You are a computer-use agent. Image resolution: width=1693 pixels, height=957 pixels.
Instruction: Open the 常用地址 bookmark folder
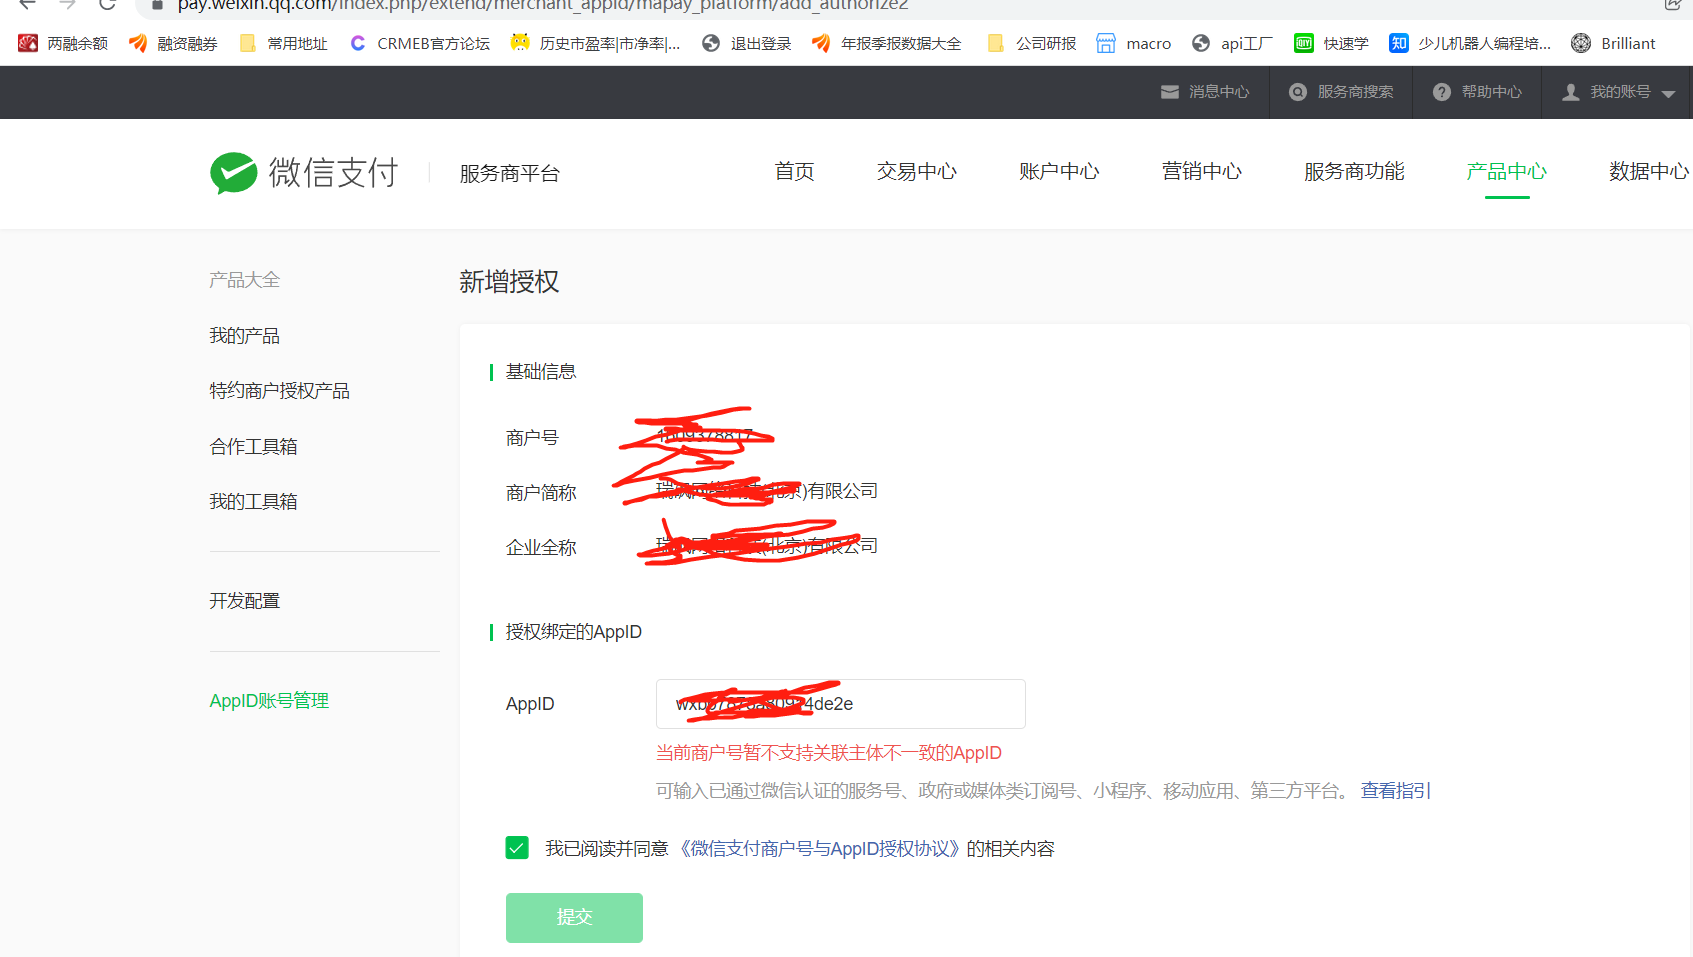(284, 43)
